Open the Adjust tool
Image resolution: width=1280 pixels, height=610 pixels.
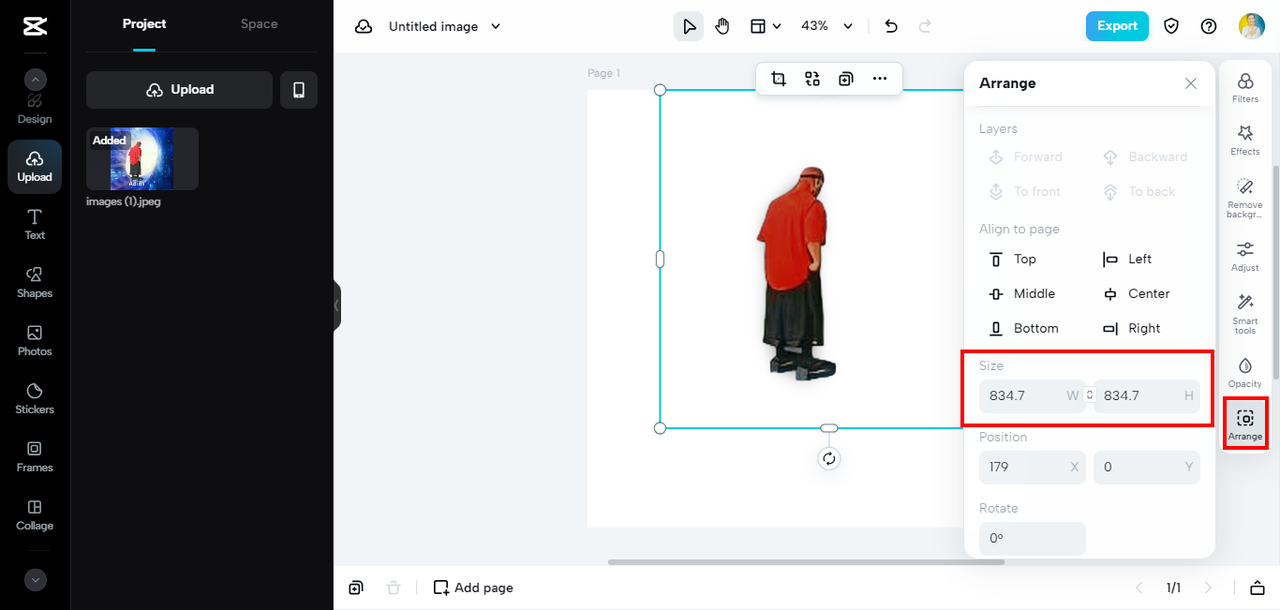tap(1245, 256)
